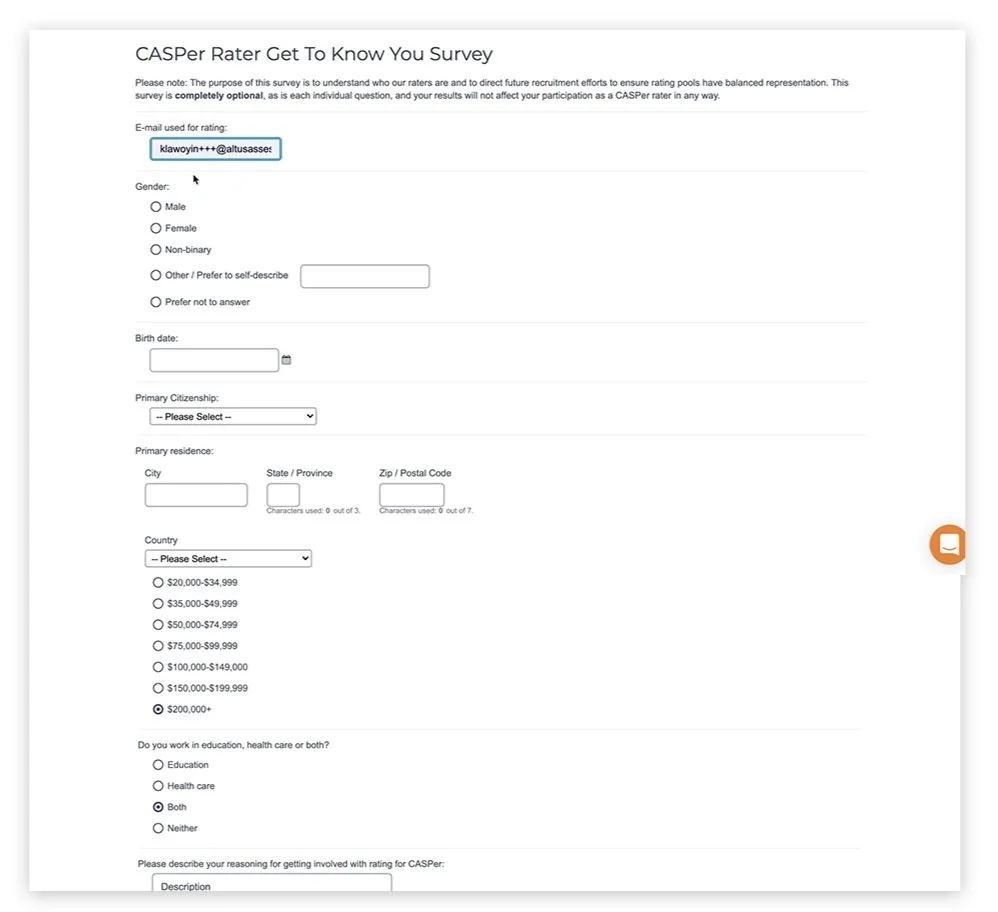
Task: Click the CASPer Rater survey title
Action: (314, 54)
